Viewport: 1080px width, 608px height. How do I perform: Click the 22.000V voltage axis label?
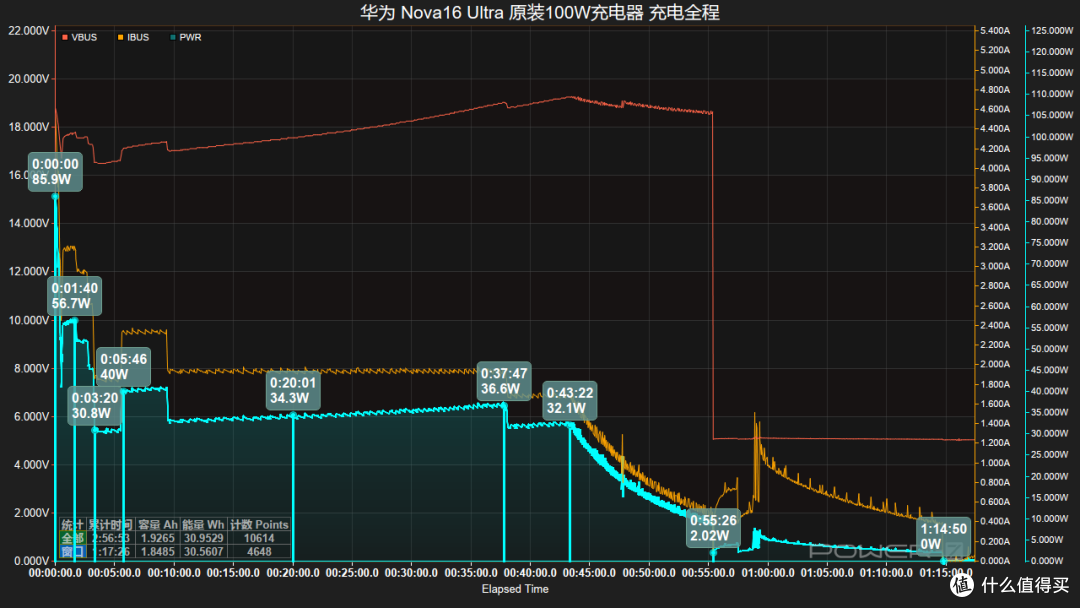29,30
